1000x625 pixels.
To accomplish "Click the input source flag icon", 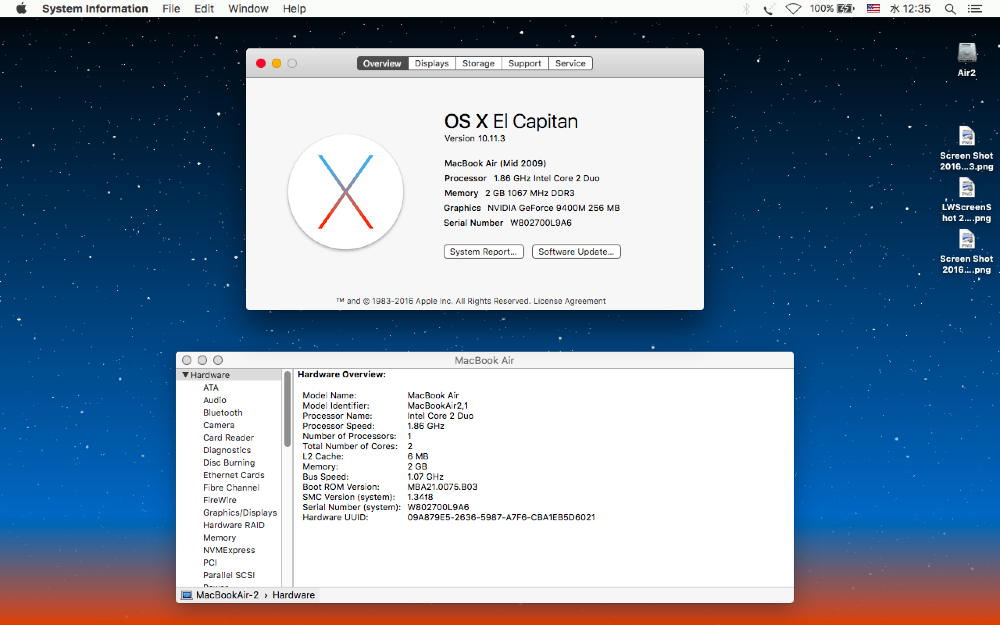I will 873,9.
